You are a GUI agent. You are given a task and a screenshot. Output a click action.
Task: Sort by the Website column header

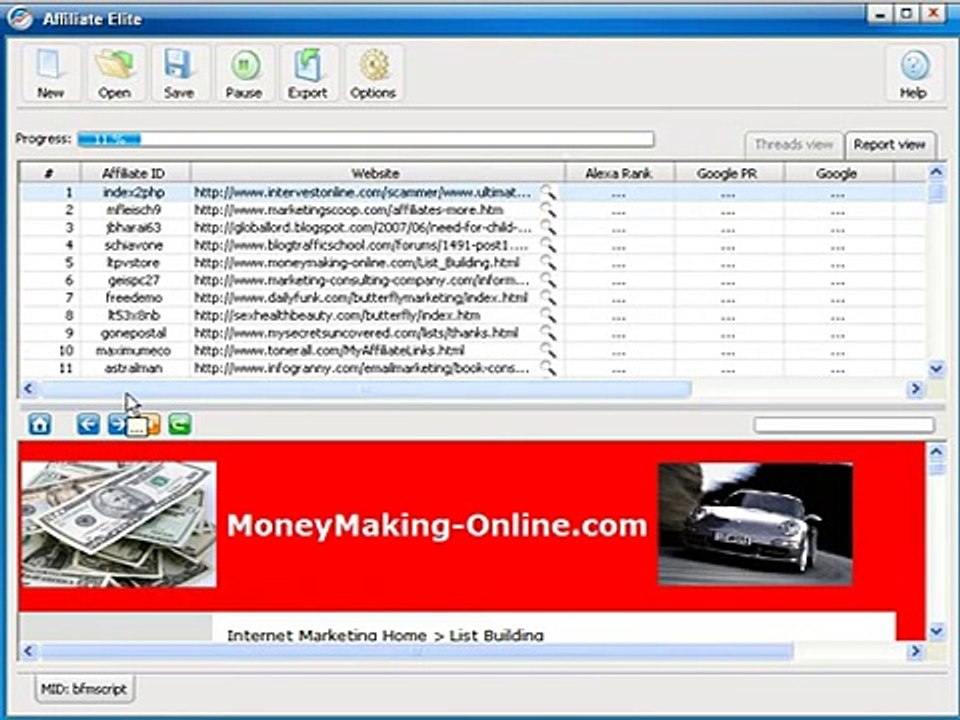376,173
